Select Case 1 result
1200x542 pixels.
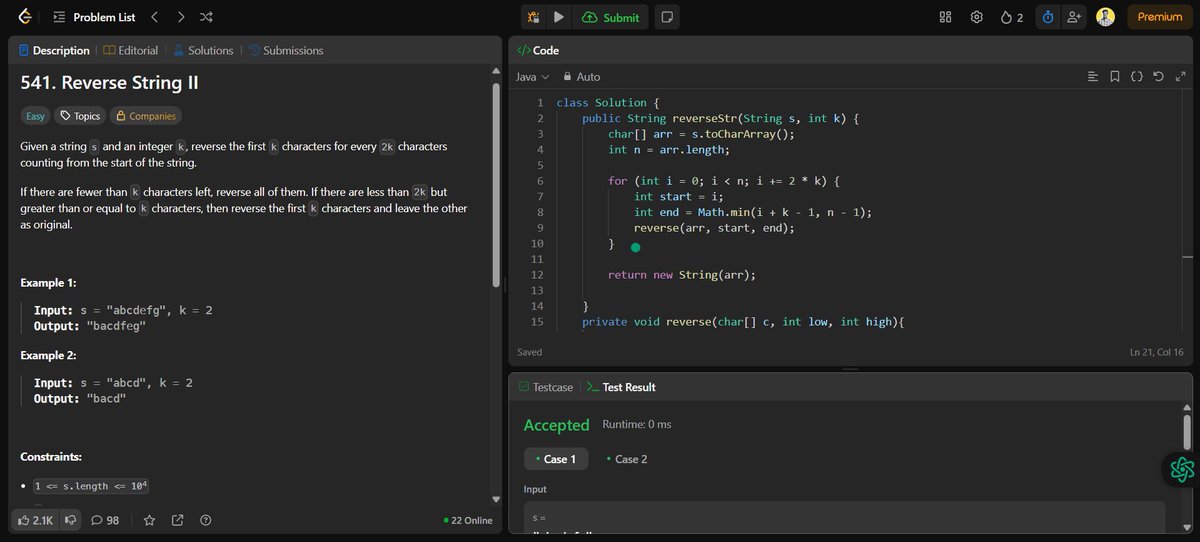(x=556, y=459)
